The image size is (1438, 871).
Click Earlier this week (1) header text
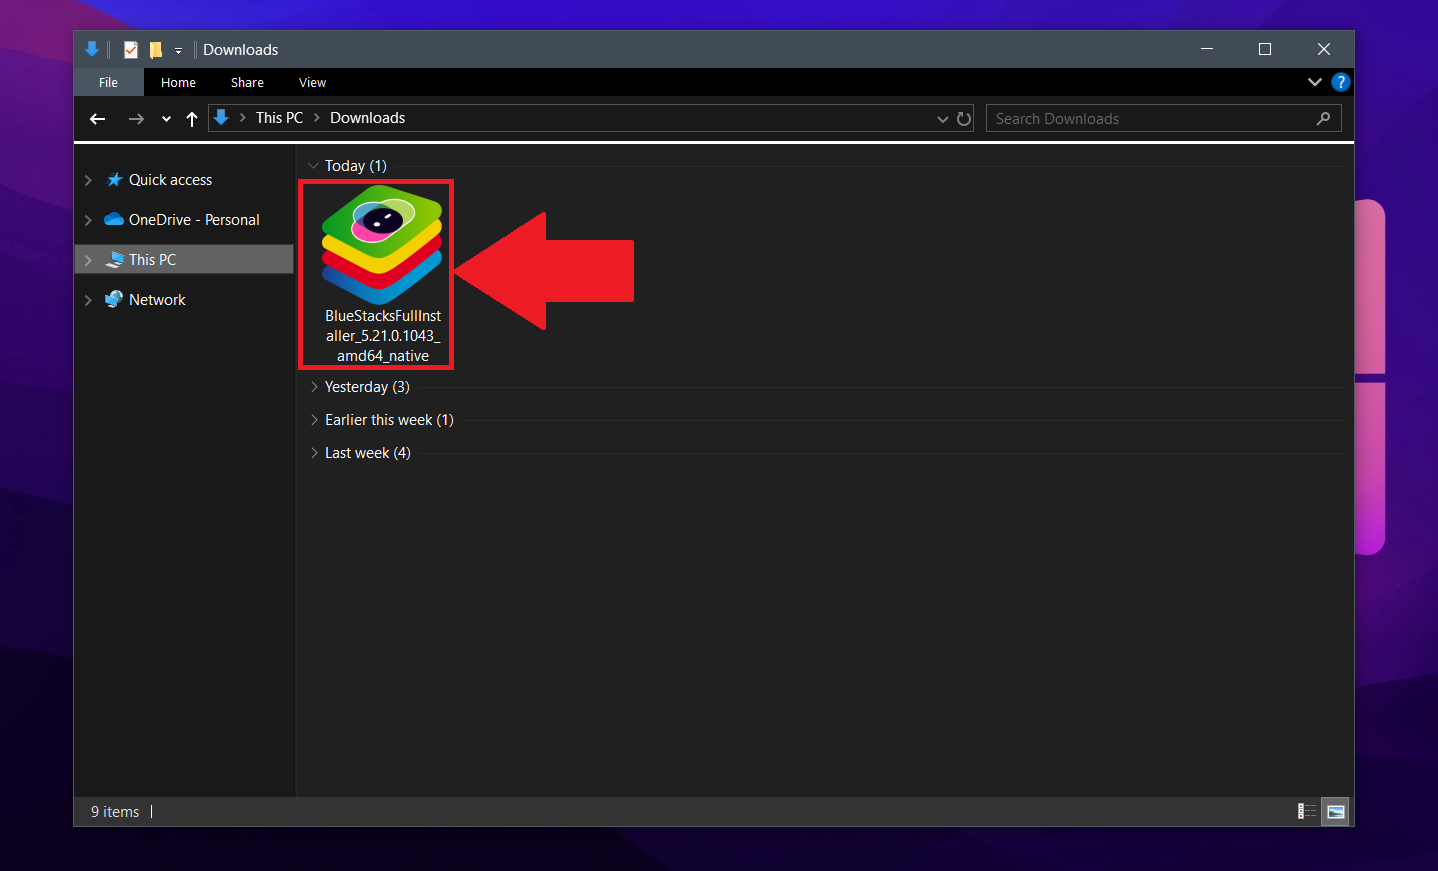(x=389, y=420)
